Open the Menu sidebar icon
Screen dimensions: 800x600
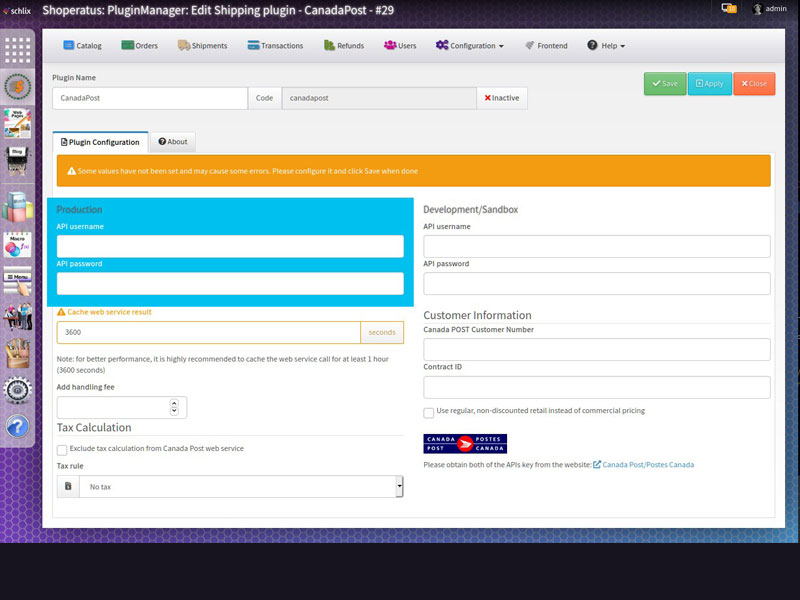pyautogui.click(x=18, y=281)
